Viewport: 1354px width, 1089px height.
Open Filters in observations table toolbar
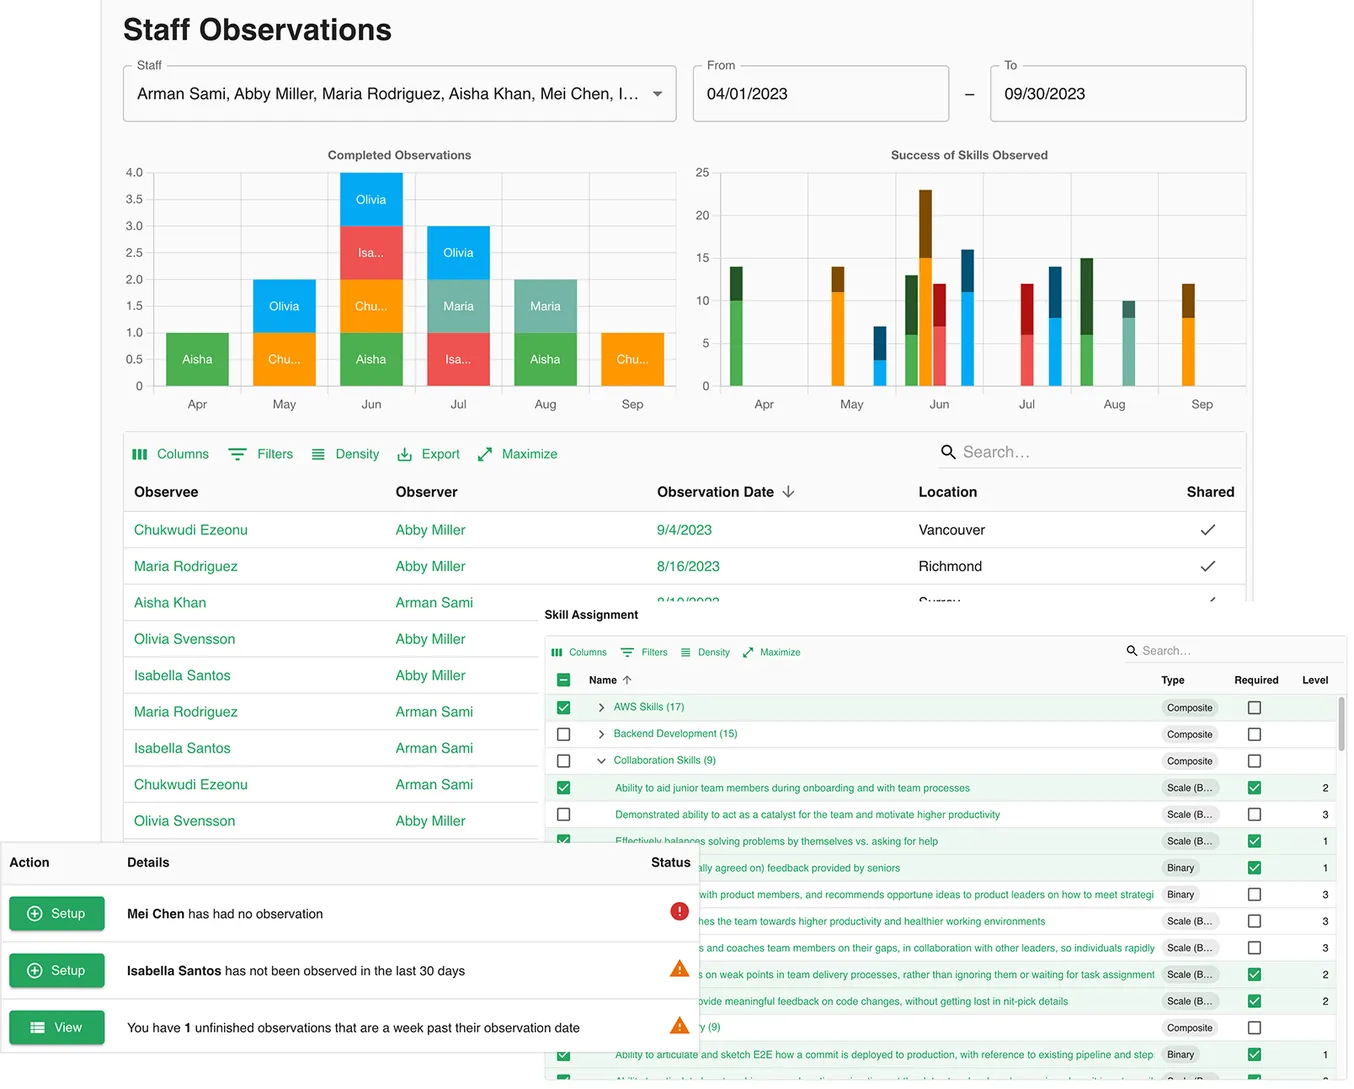pyautogui.click(x=260, y=454)
